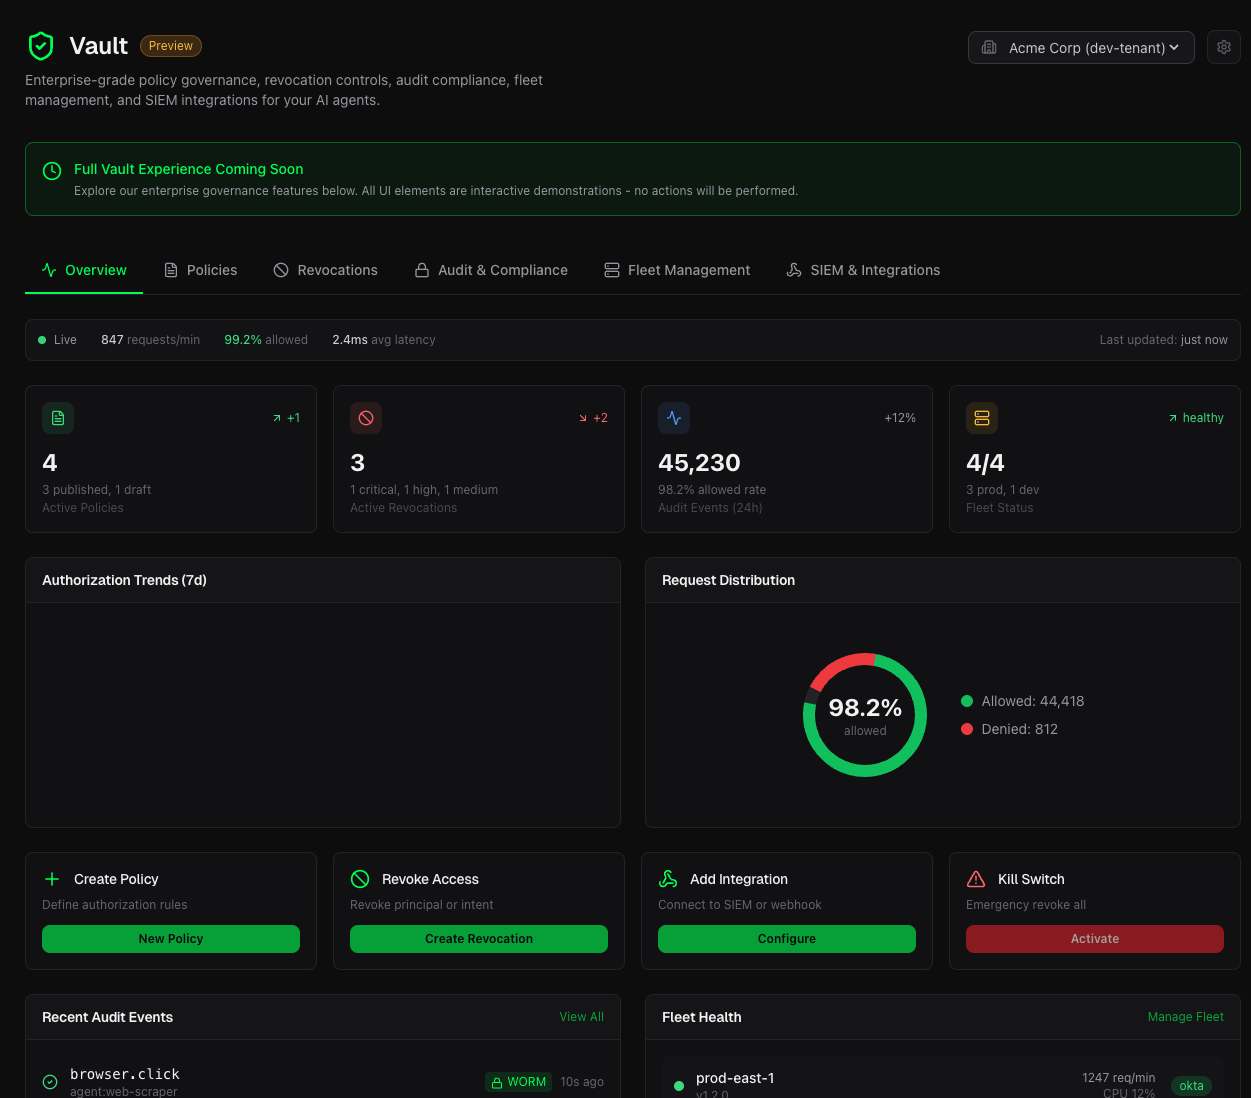The width and height of the screenshot is (1251, 1098).
Task: Click the plus icon beside Create Policy
Action: [52, 879]
